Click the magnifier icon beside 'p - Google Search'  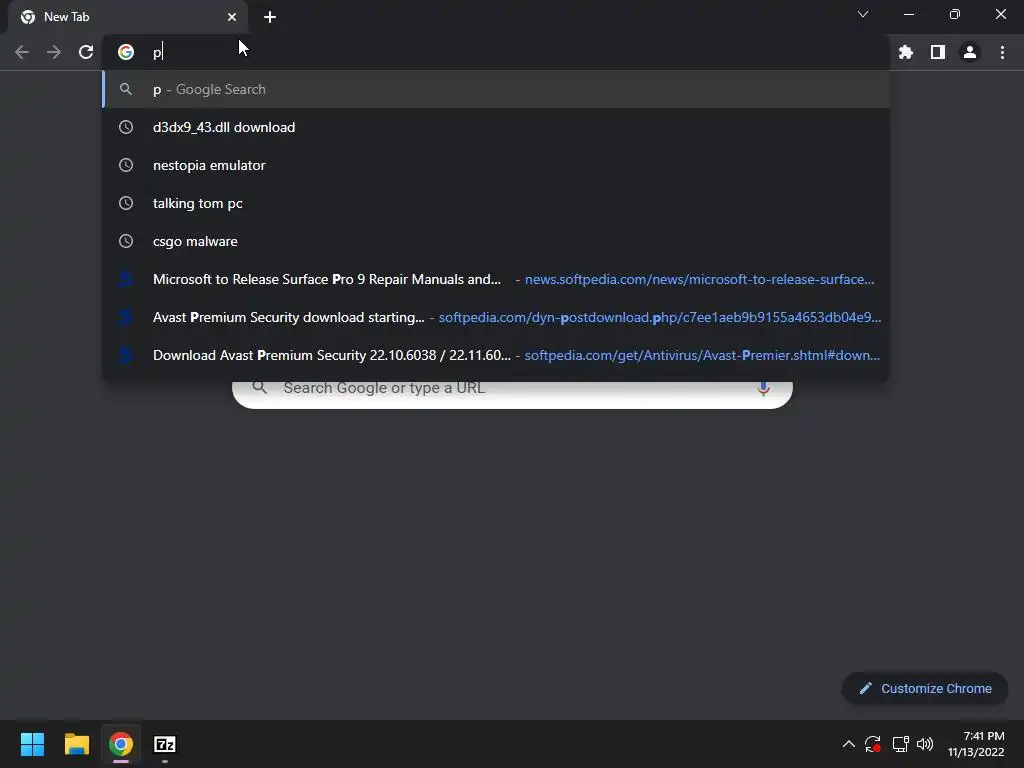point(126,89)
